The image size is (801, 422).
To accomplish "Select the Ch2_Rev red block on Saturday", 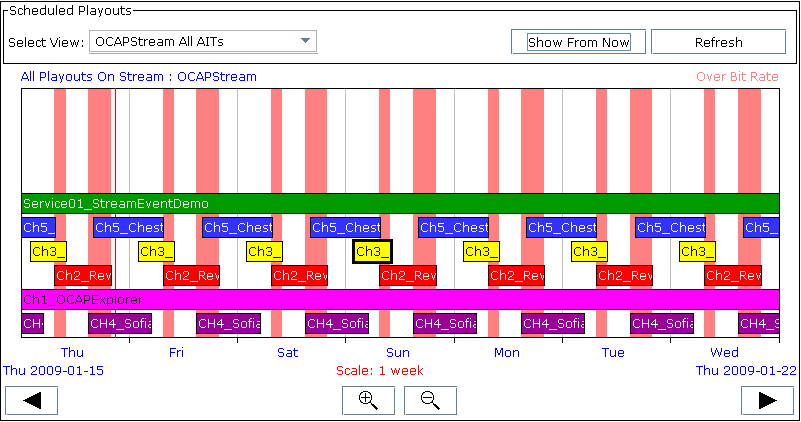I will (300, 275).
